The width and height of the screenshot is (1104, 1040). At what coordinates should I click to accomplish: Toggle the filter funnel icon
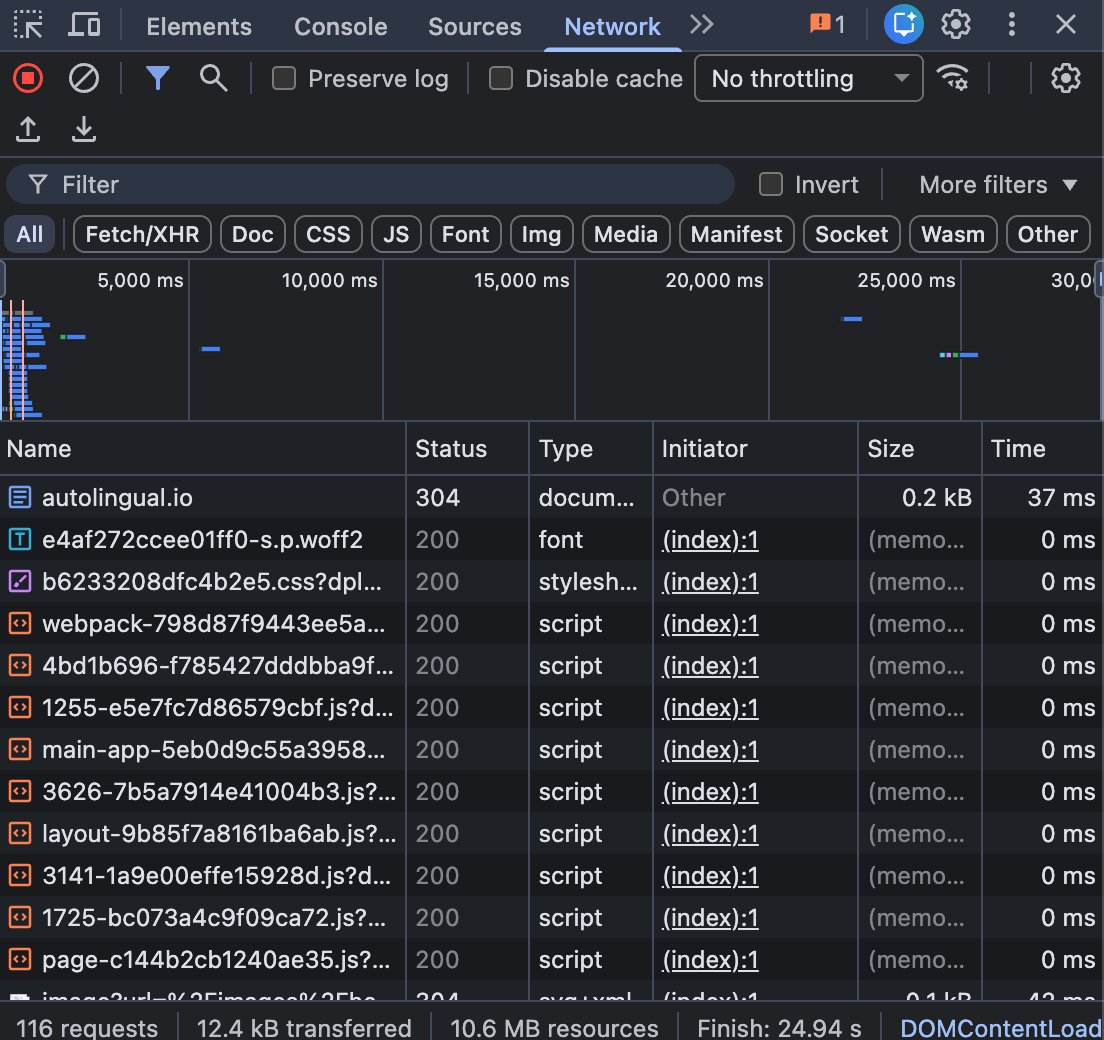coord(158,78)
